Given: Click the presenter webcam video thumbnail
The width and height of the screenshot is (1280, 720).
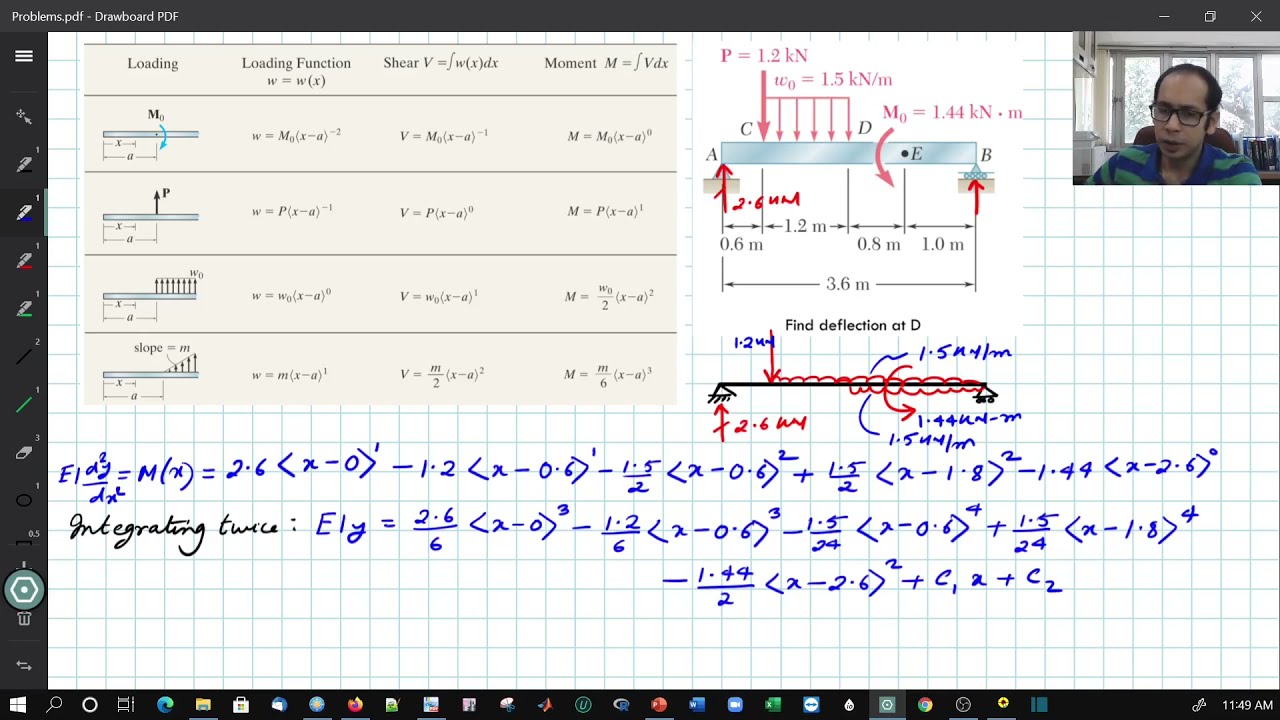Looking at the screenshot, I should coord(1176,108).
